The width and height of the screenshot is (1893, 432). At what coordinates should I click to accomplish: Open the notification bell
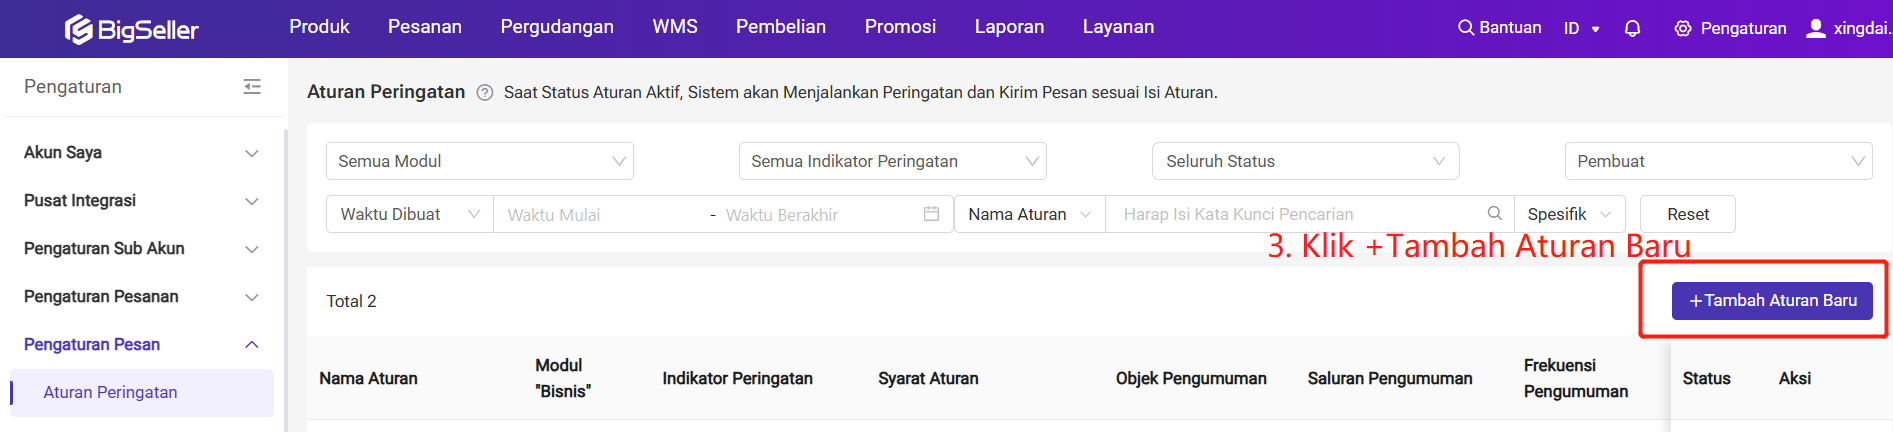pyautogui.click(x=1632, y=28)
